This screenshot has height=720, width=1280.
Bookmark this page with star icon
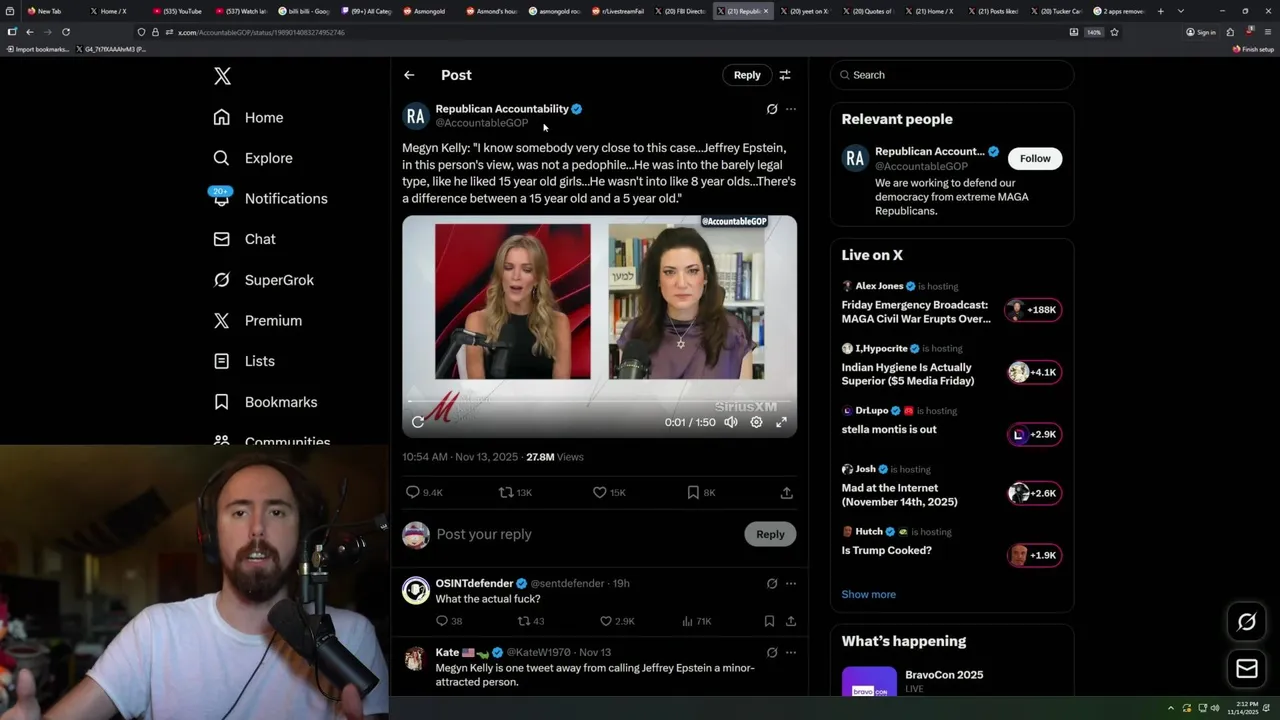[x=1114, y=32]
